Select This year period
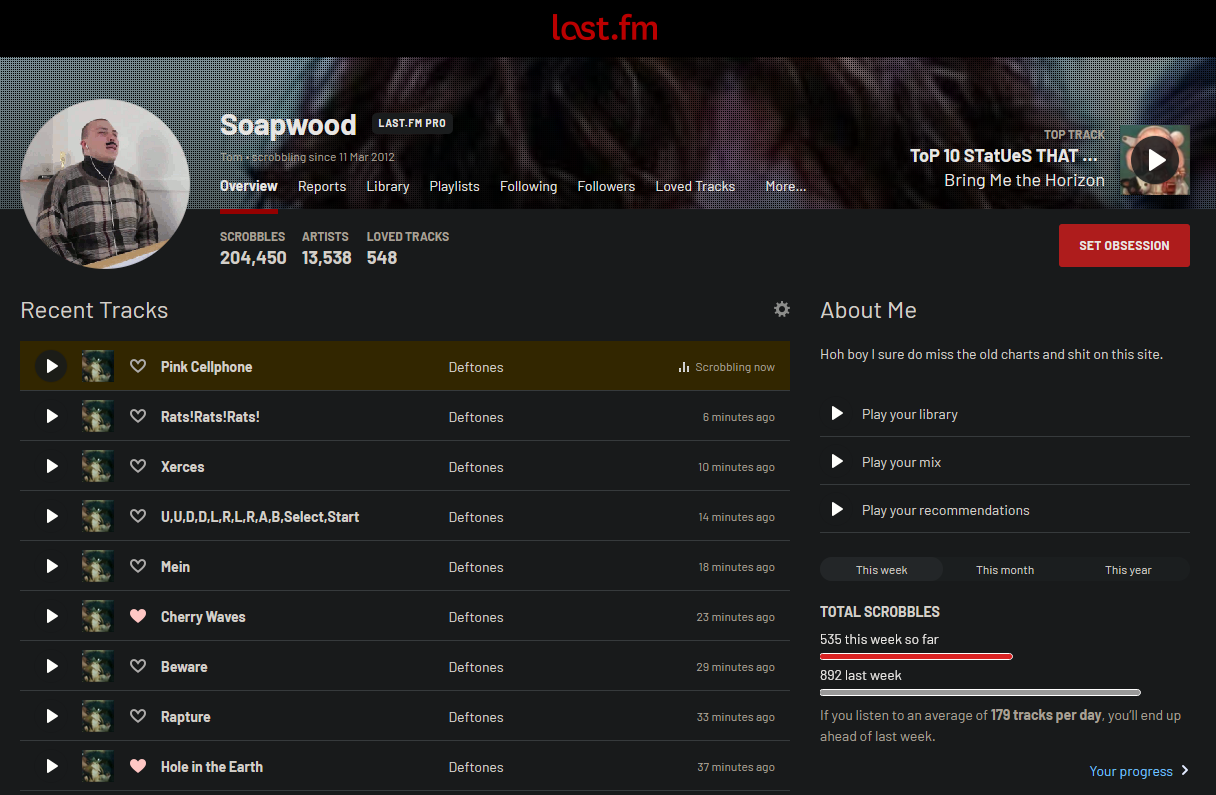The height and width of the screenshot is (795, 1216). pyautogui.click(x=1128, y=570)
